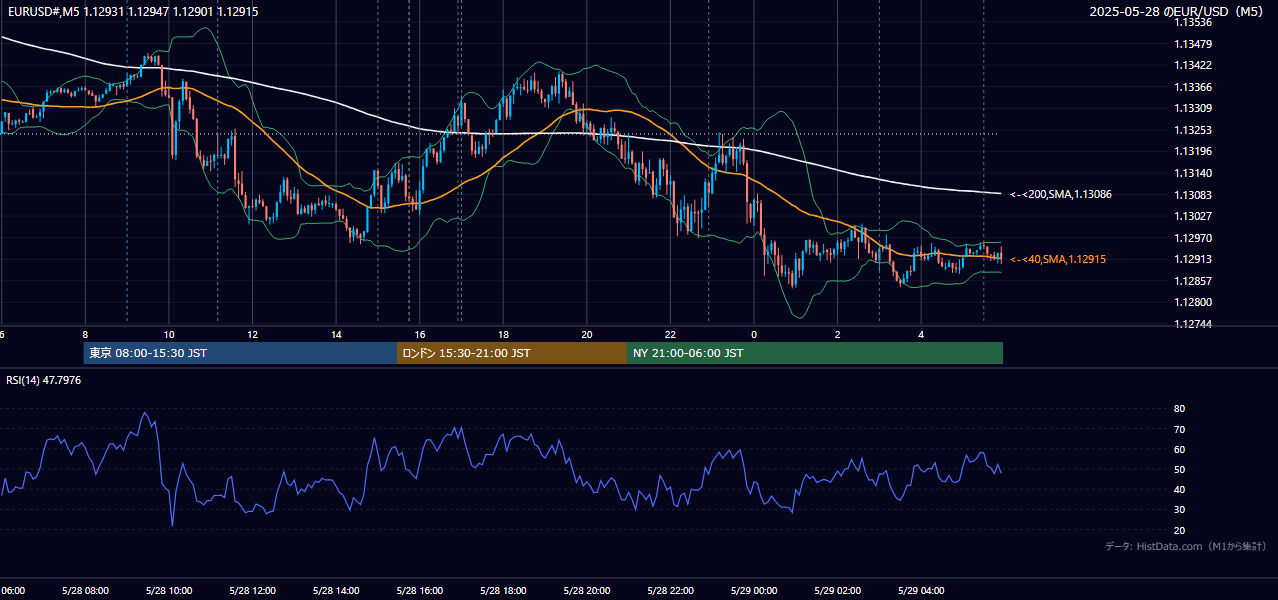This screenshot has height=600, width=1278.
Task: Click the 40,SMA,1.12915 line label
Action: click(x=1058, y=259)
